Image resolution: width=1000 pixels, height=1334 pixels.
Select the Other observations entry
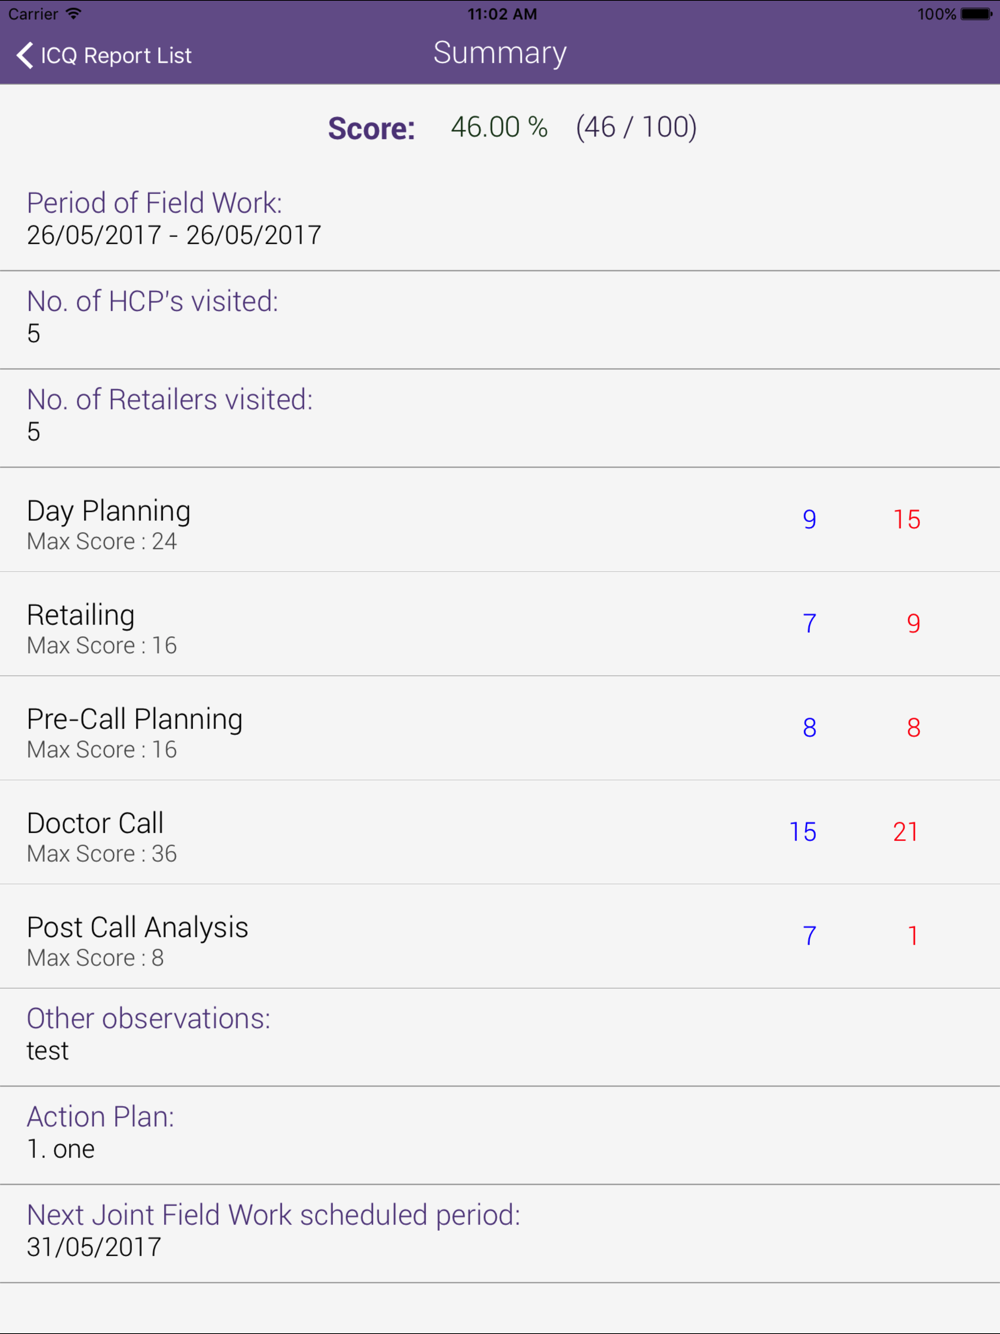[500, 1037]
